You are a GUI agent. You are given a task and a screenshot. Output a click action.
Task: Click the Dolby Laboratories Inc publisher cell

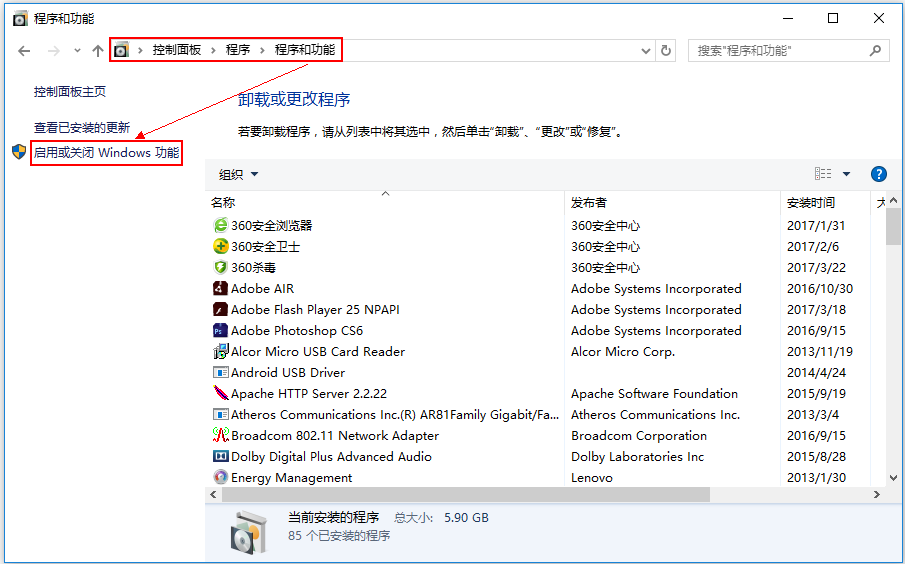(637, 457)
